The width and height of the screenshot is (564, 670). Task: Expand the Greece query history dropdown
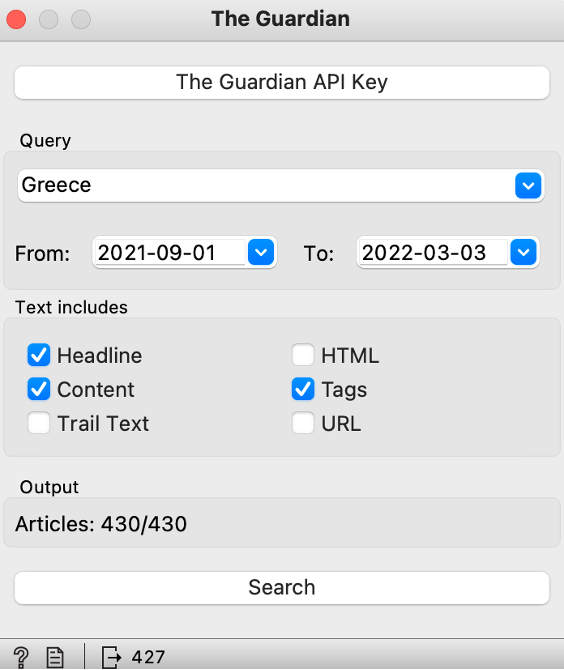click(528, 185)
